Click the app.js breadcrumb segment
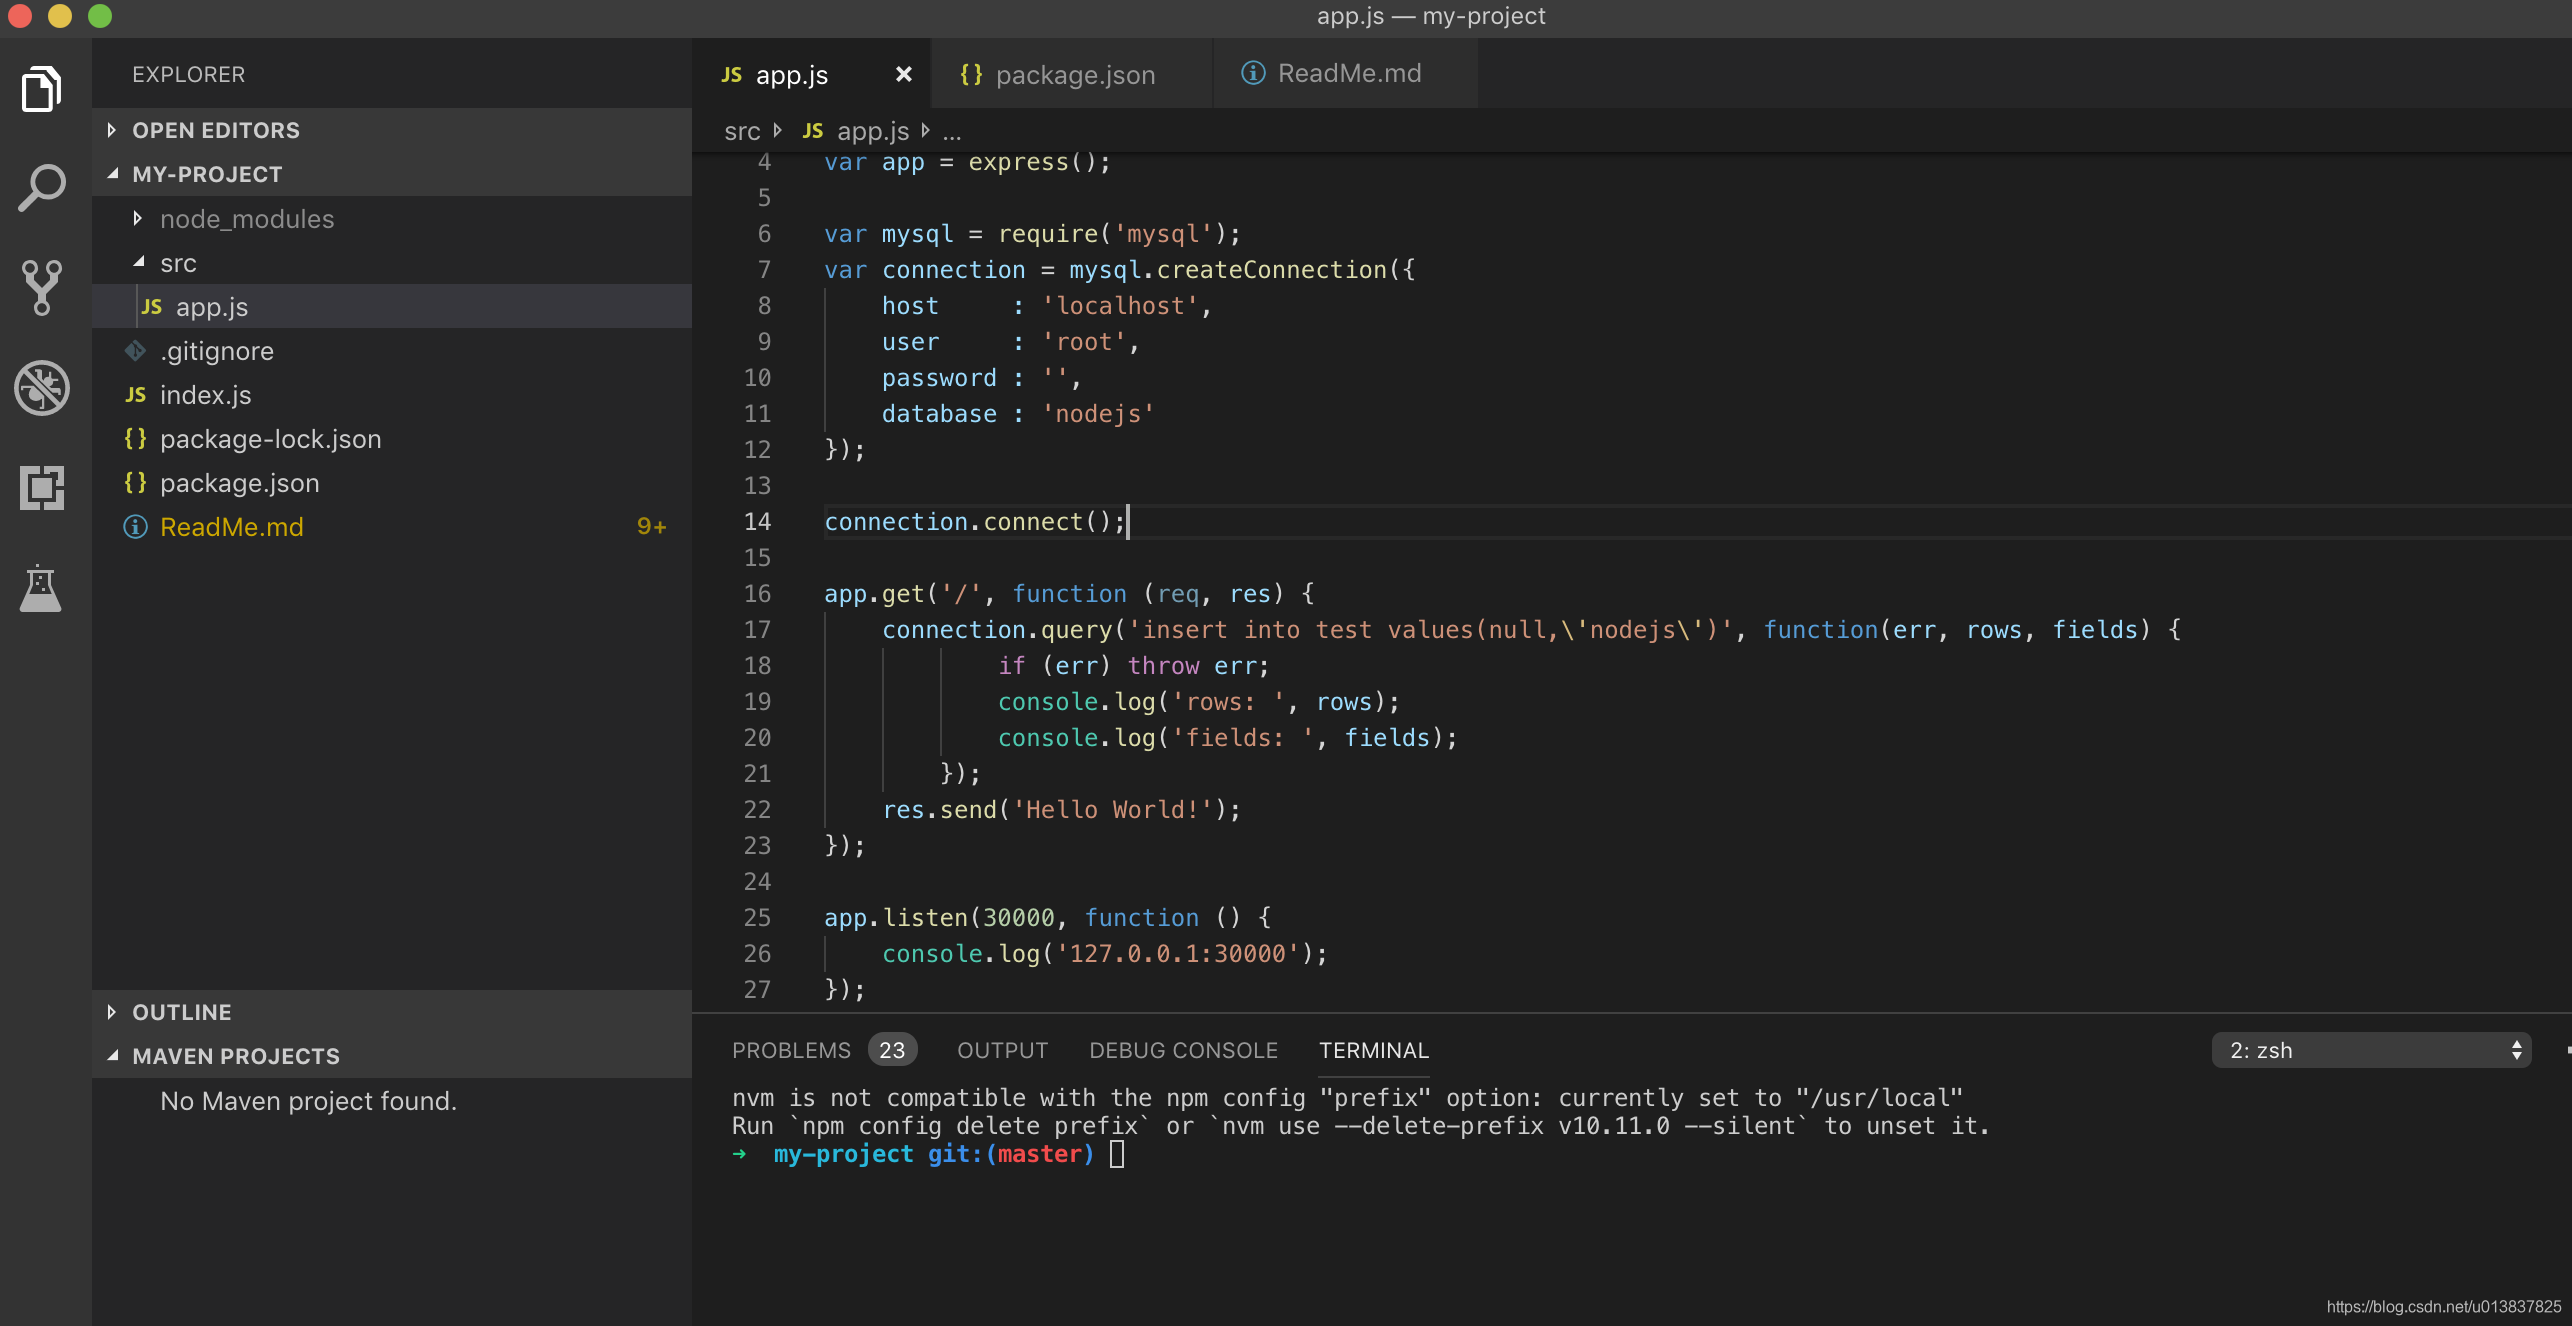The image size is (2572, 1326). [873, 131]
